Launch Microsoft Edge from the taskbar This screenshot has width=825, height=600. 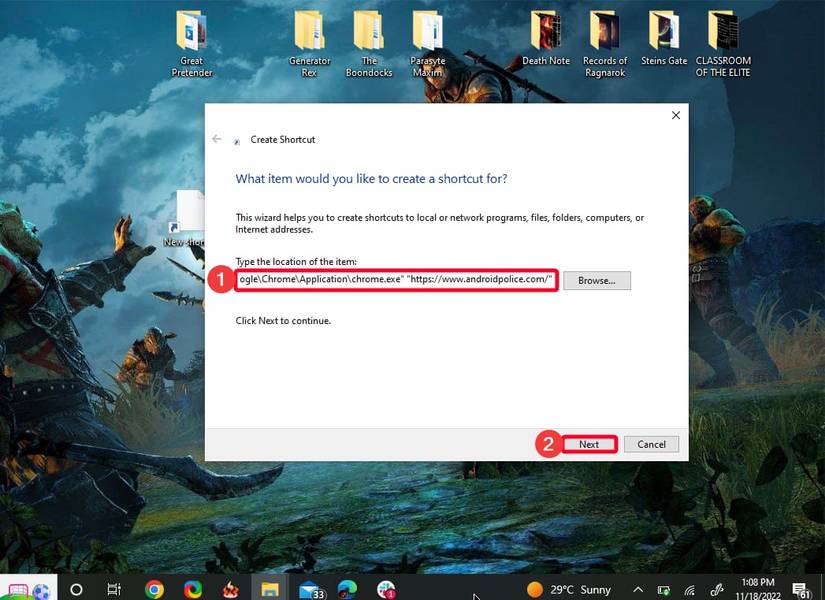click(x=347, y=589)
